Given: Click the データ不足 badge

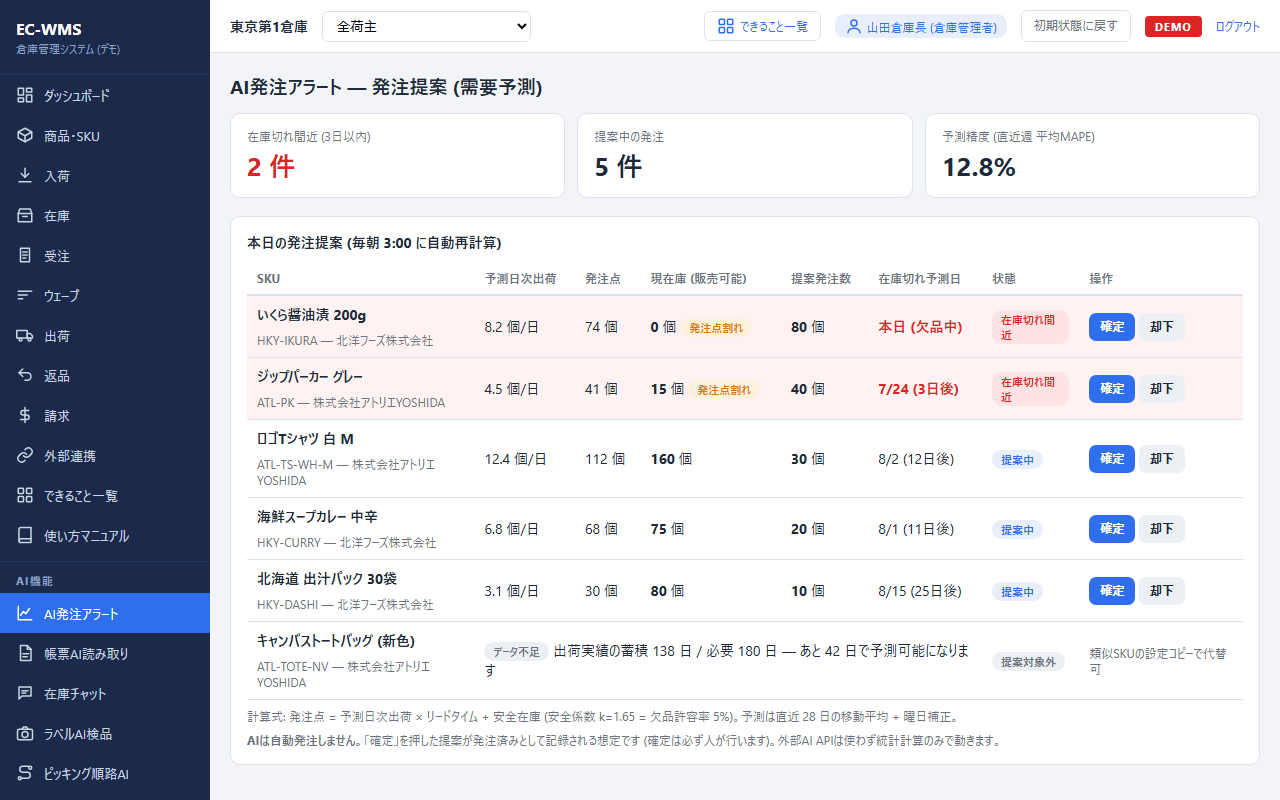Looking at the screenshot, I should pos(517,652).
